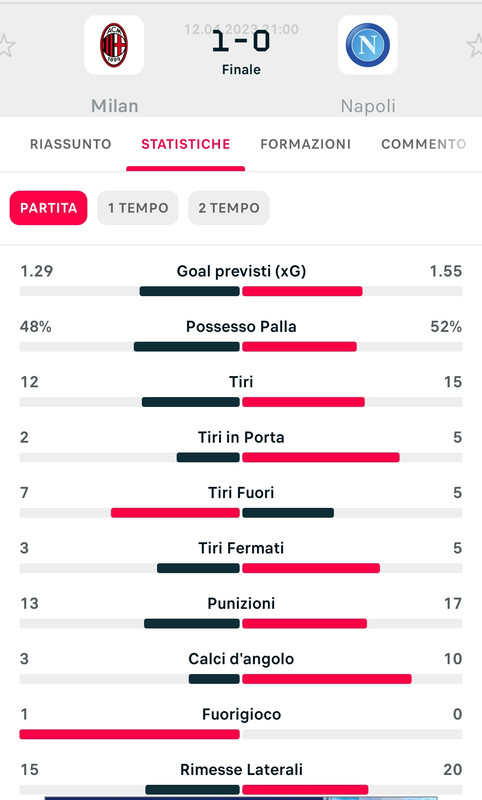
Task: Tap the 1-0 final score
Action: (x=241, y=41)
